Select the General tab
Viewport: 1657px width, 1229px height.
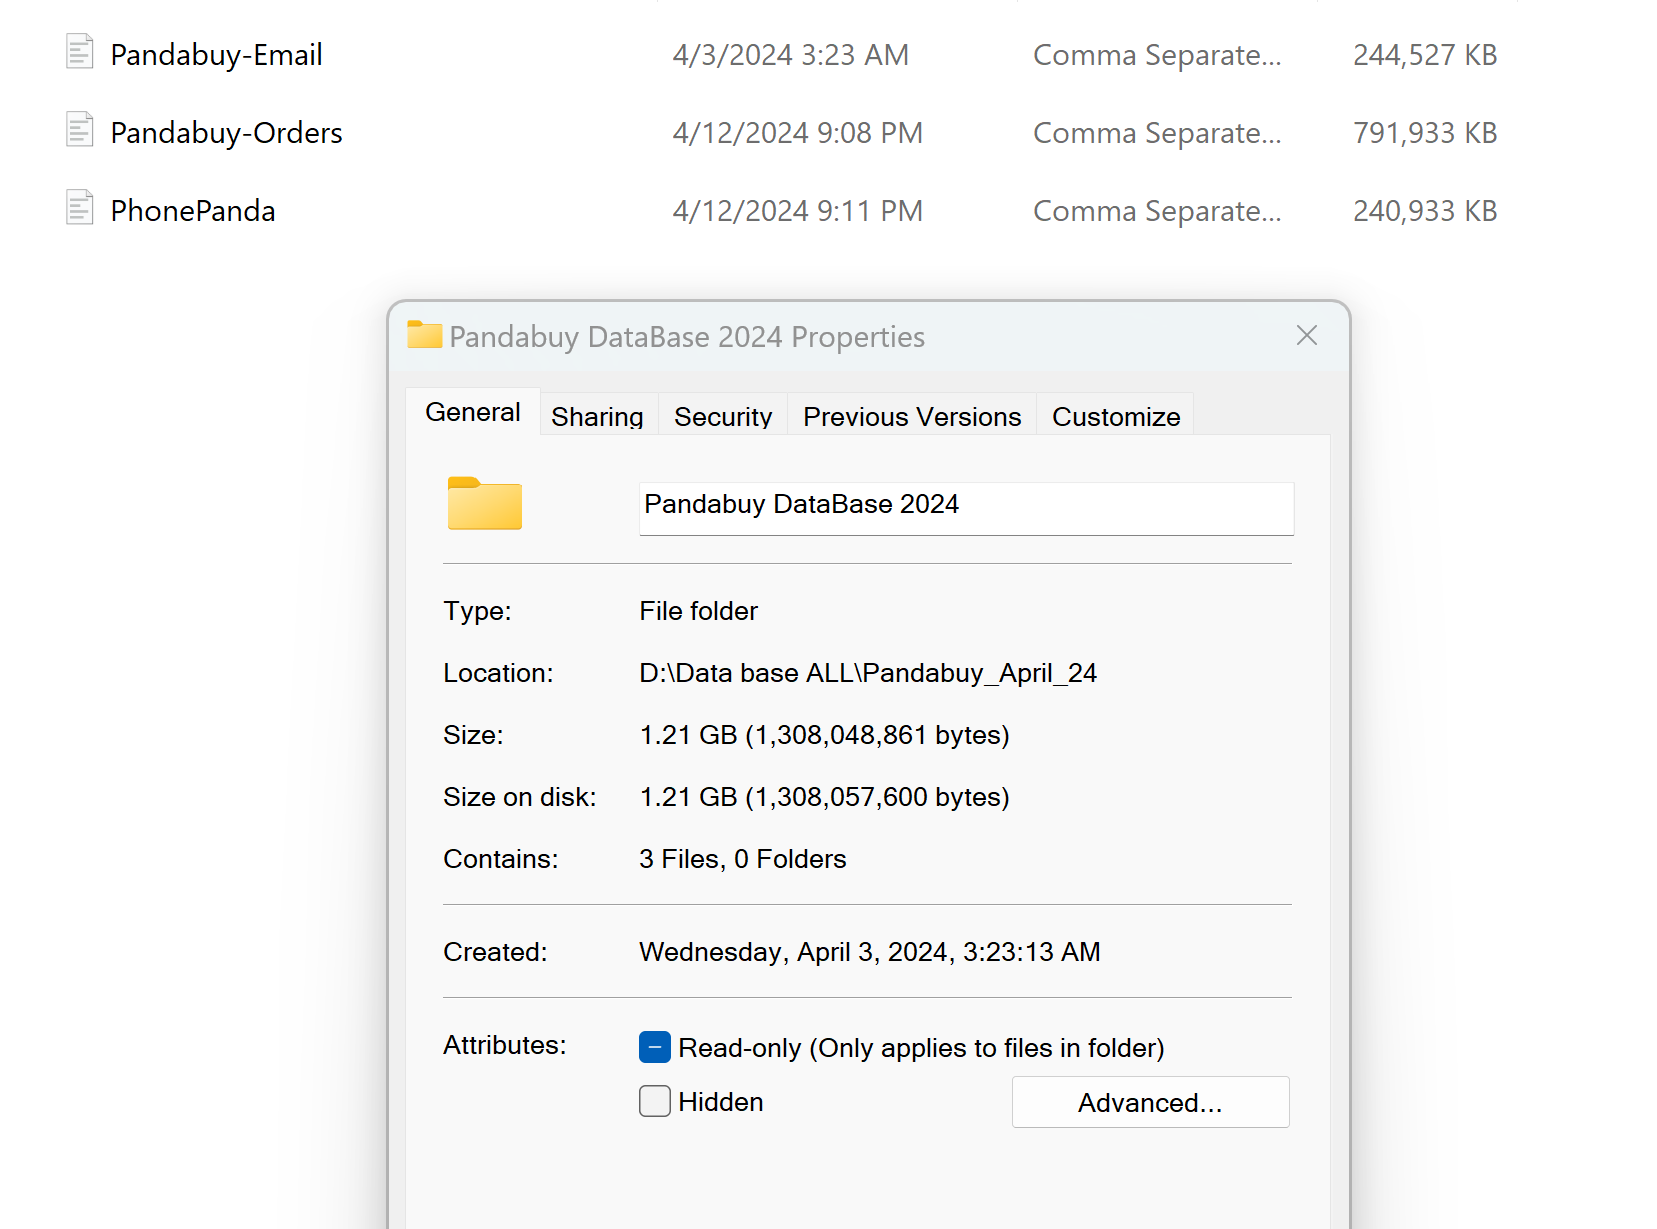[473, 412]
